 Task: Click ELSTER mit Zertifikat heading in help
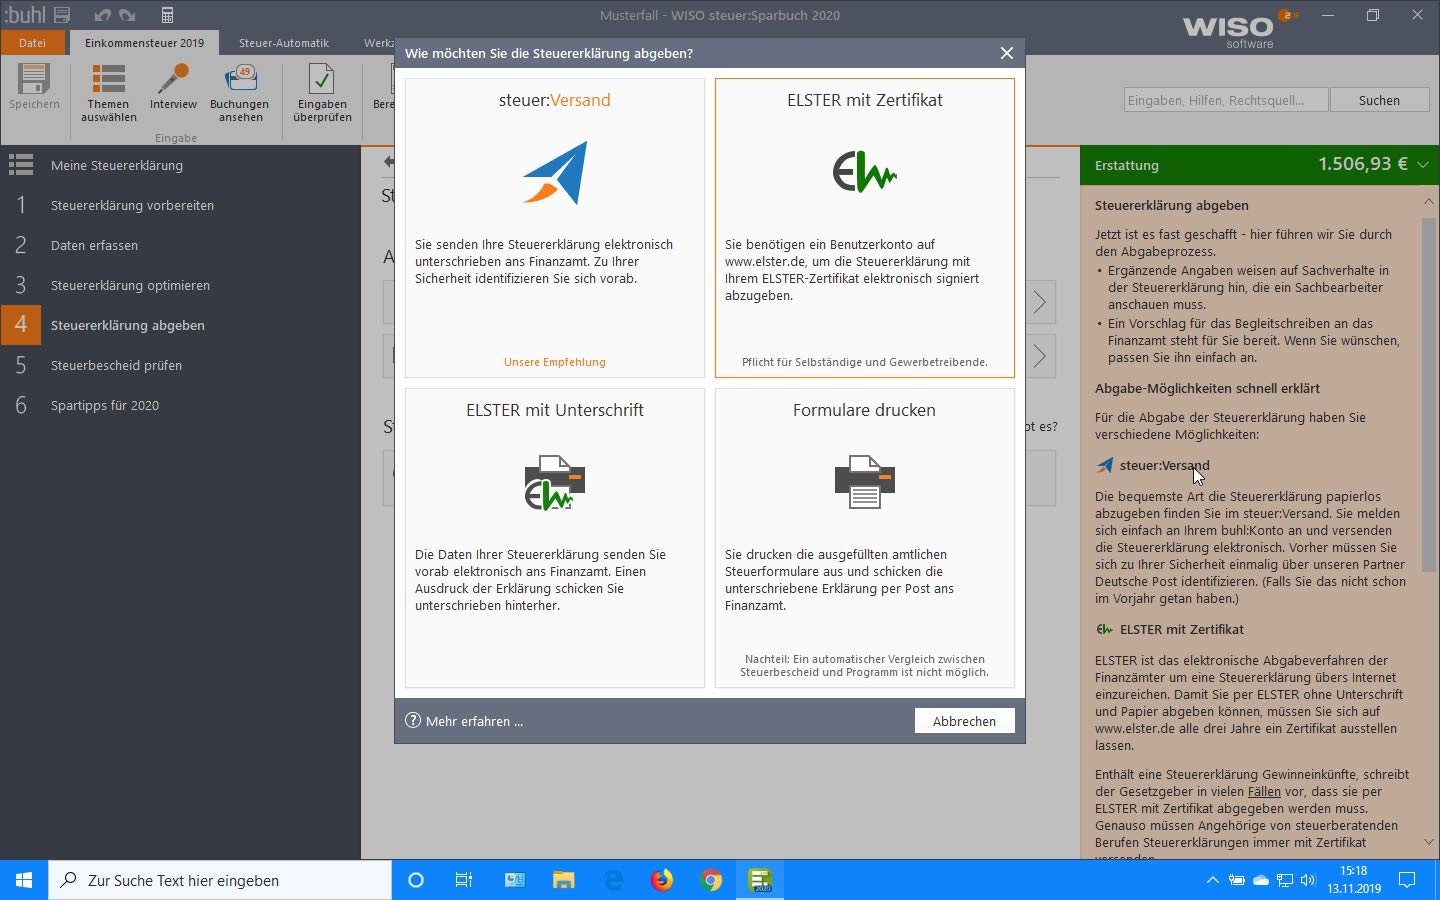coord(1182,629)
